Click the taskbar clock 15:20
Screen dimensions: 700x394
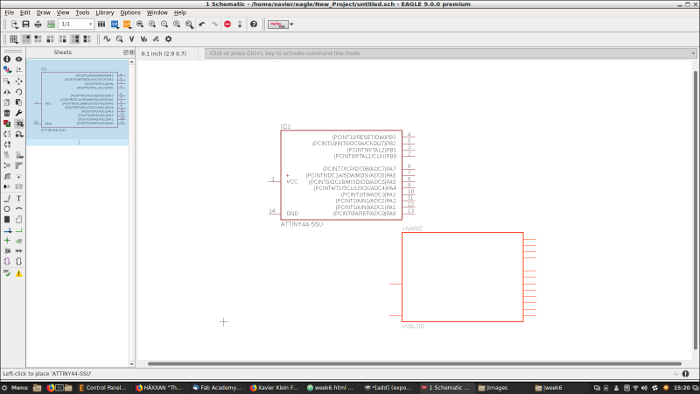[x=682, y=388]
